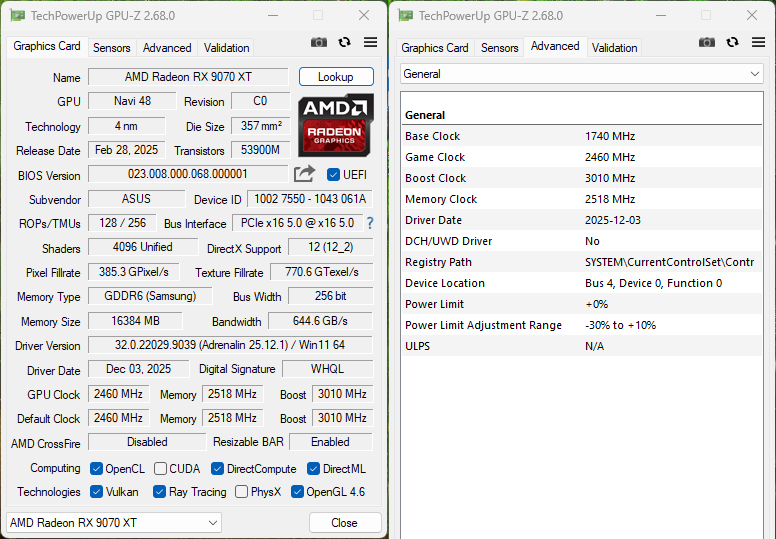Select the Advanced tab in right window
776x539 pixels.
click(x=555, y=47)
